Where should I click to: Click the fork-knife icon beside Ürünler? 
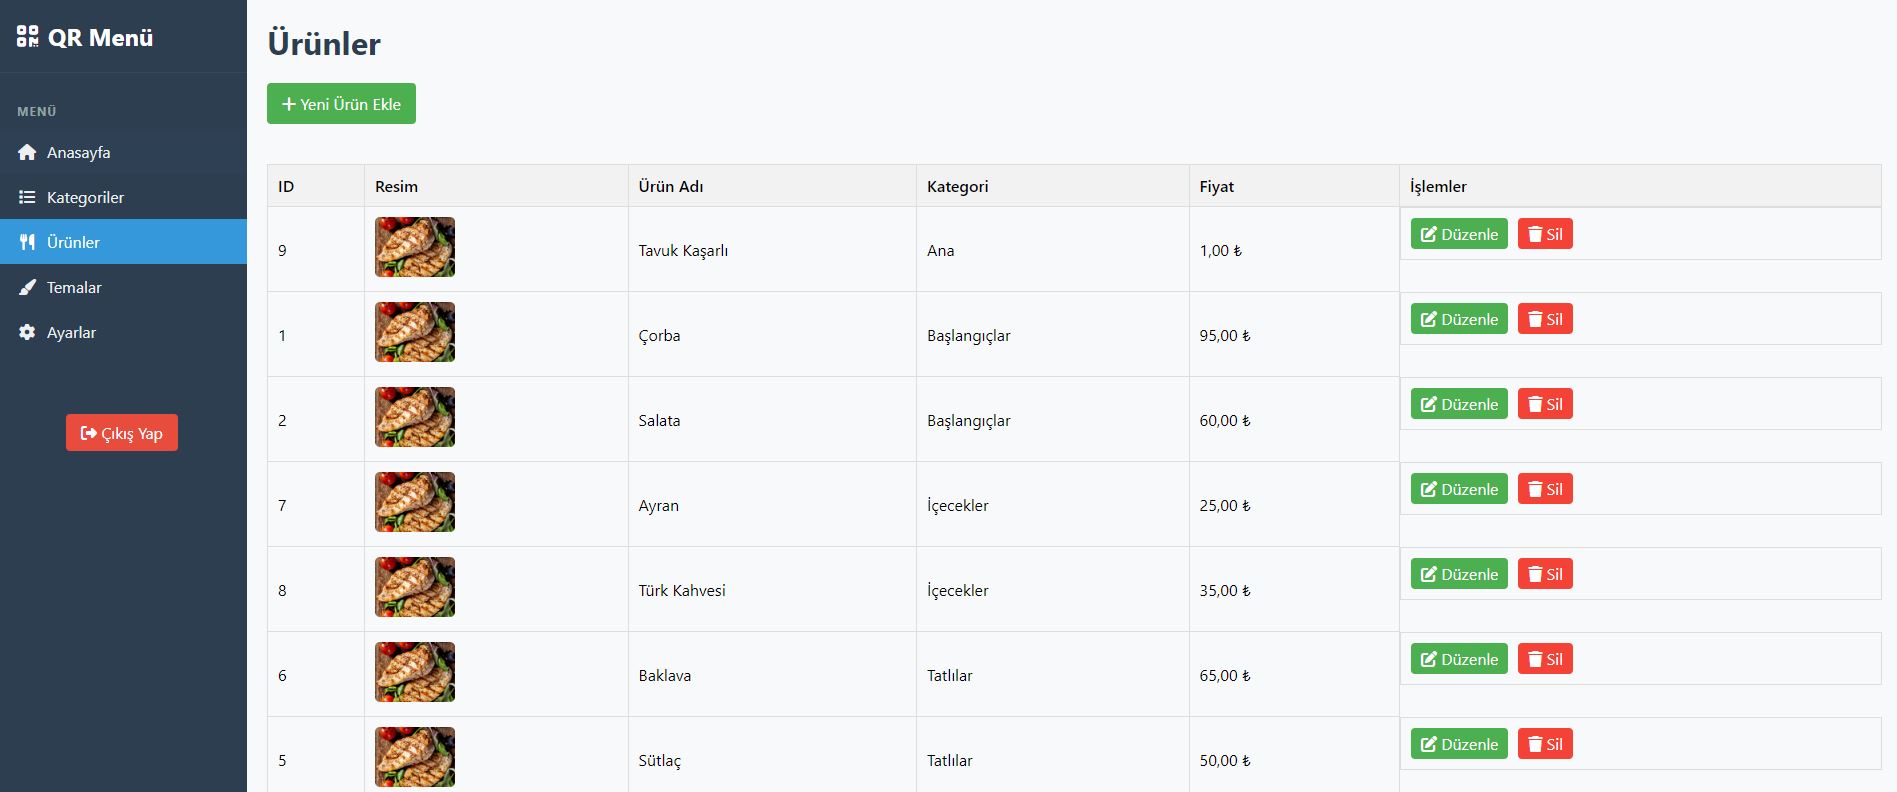[27, 242]
